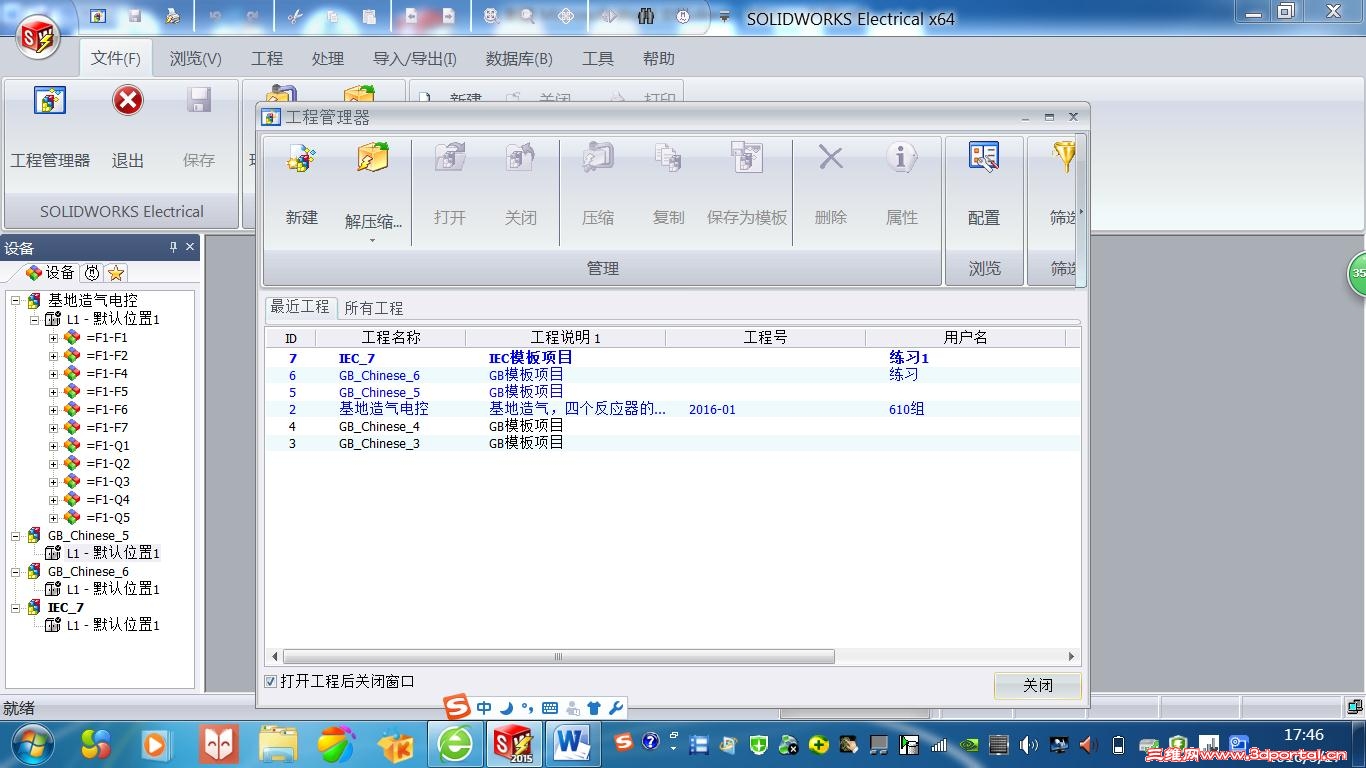The width and height of the screenshot is (1366, 768).
Task: Click the 打开 project icon
Action: (x=450, y=158)
